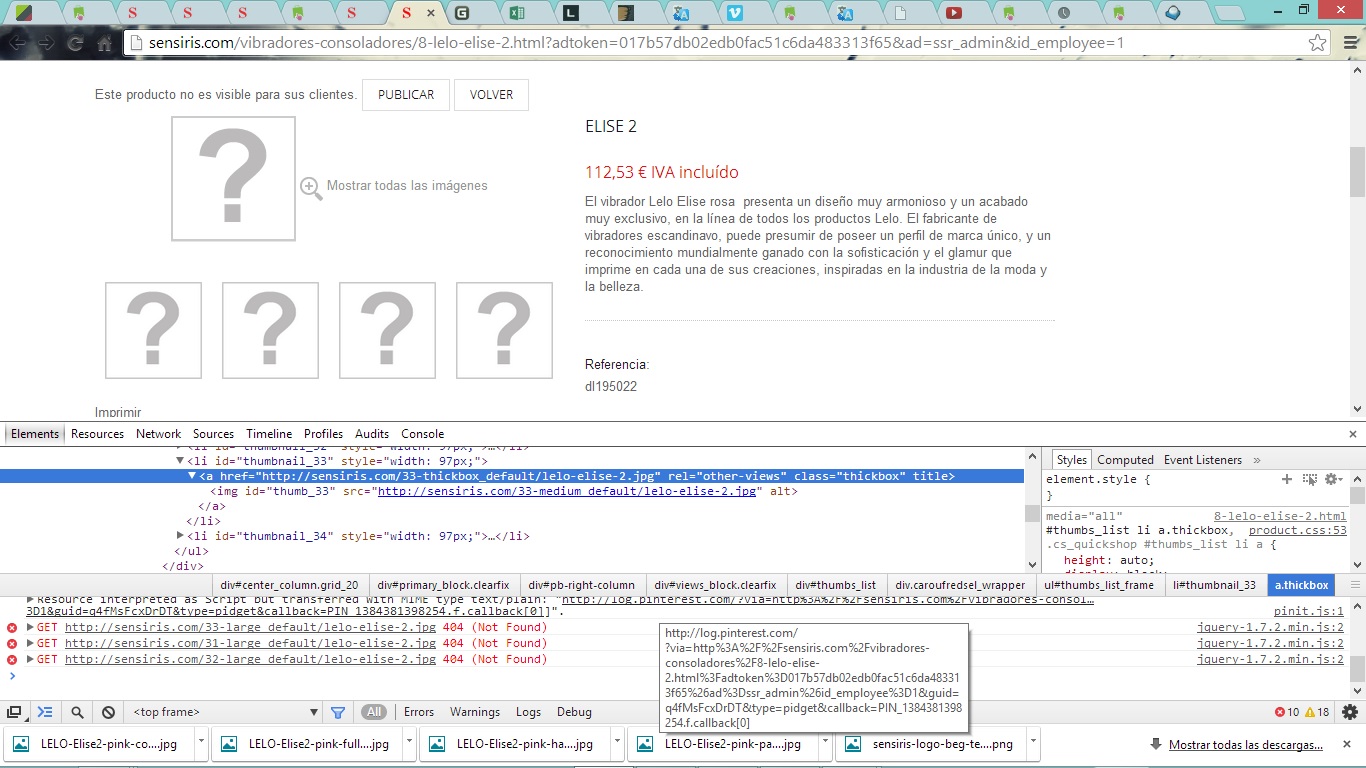The image size is (1366, 768).
Task: Filter console by Debug
Action: click(574, 712)
